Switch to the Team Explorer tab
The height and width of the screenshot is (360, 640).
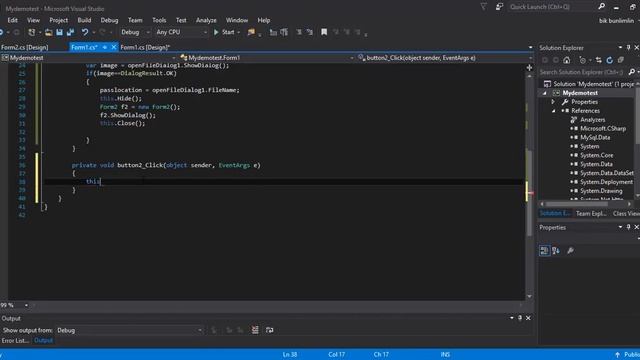click(x=591, y=213)
